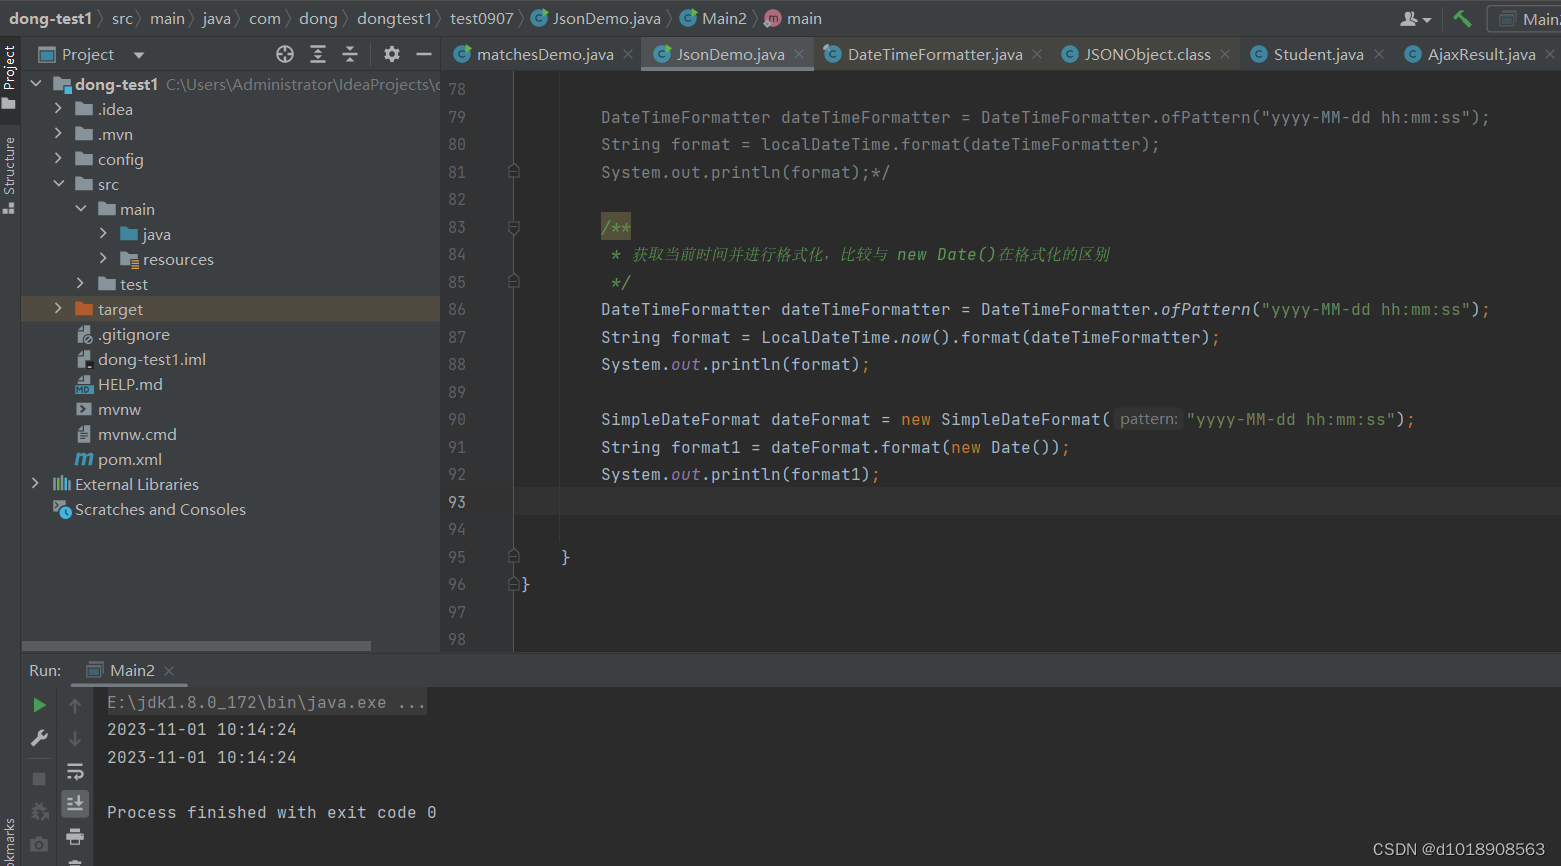Click the Expand All icon in Project panel
Image resolution: width=1561 pixels, height=866 pixels.
[318, 54]
